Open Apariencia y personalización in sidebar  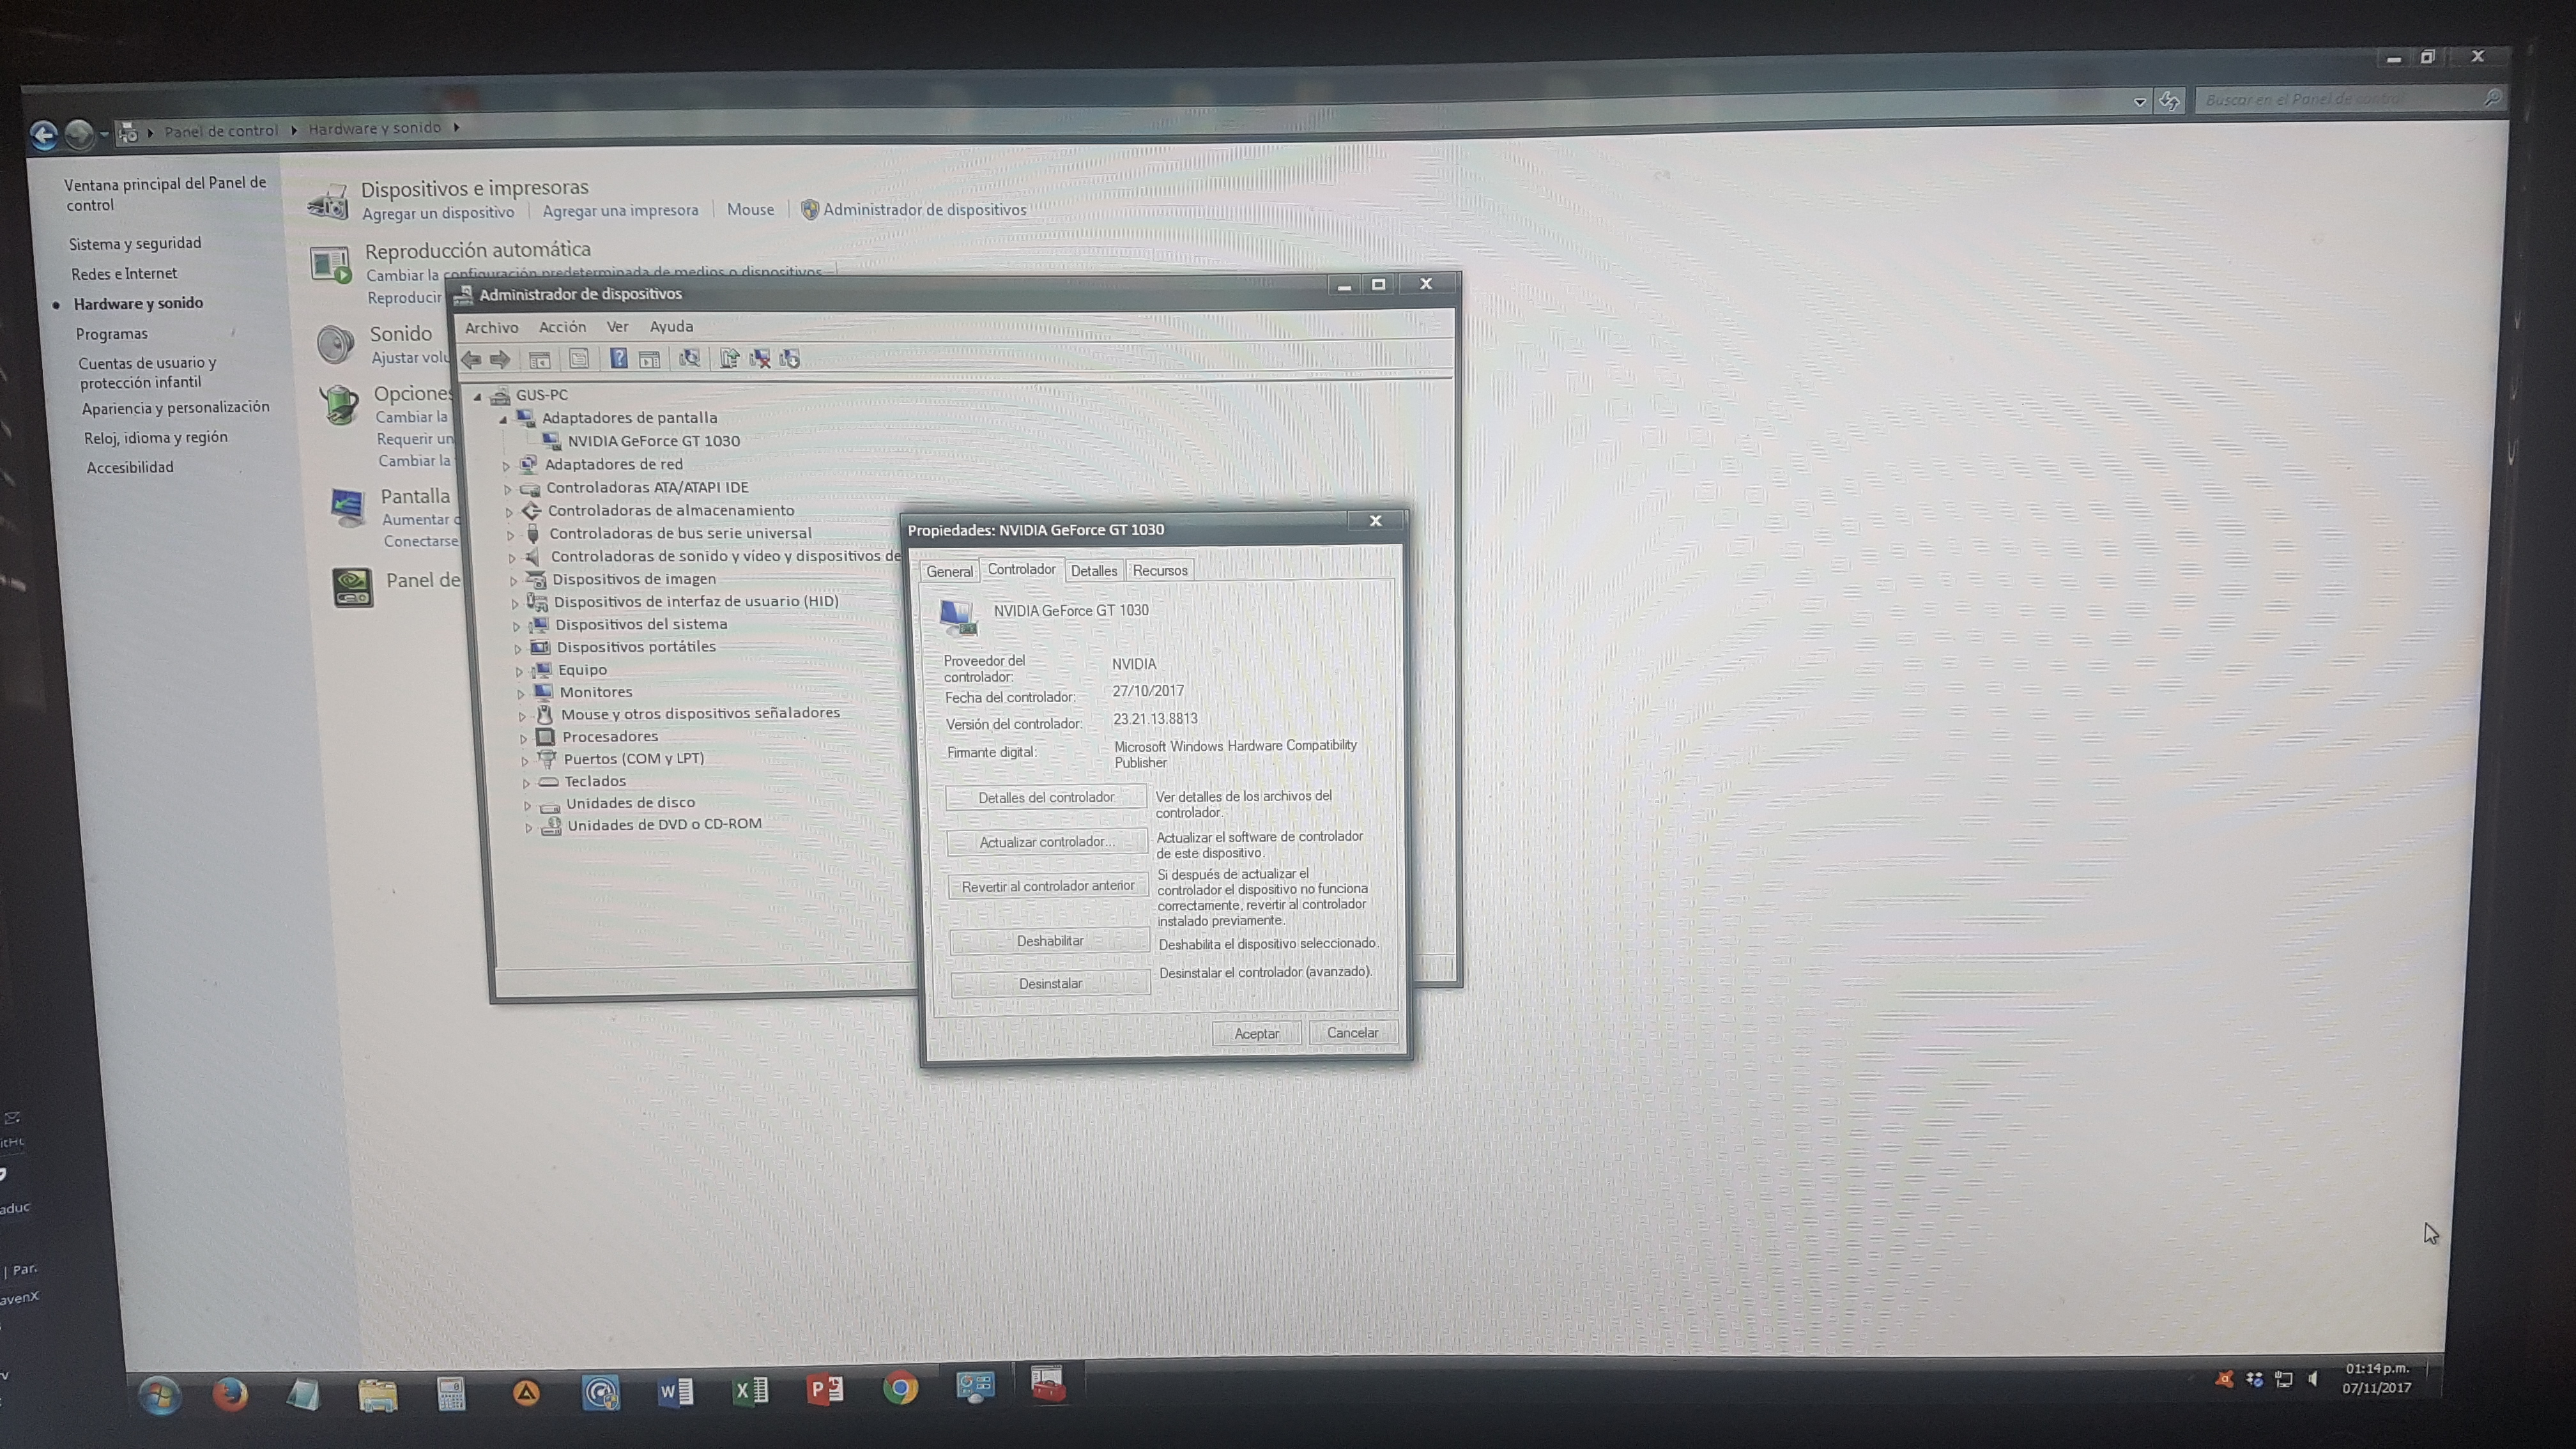[x=176, y=408]
